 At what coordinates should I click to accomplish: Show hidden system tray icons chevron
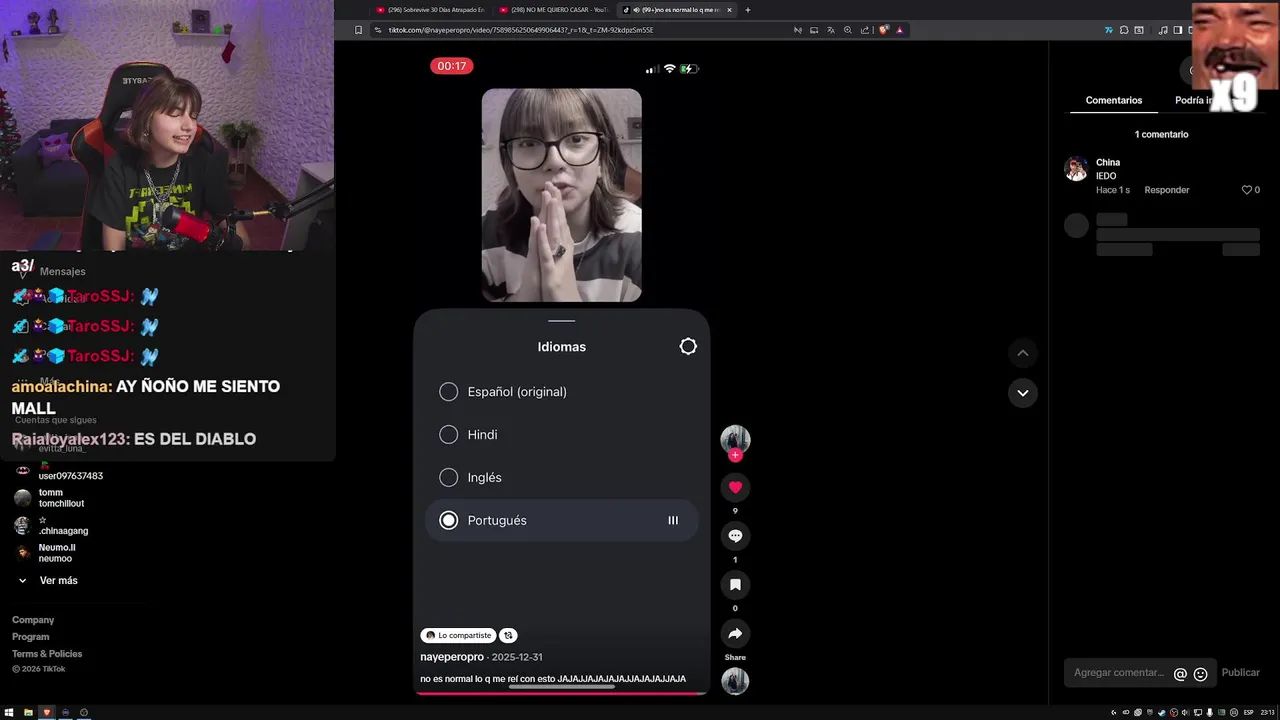click(1114, 713)
